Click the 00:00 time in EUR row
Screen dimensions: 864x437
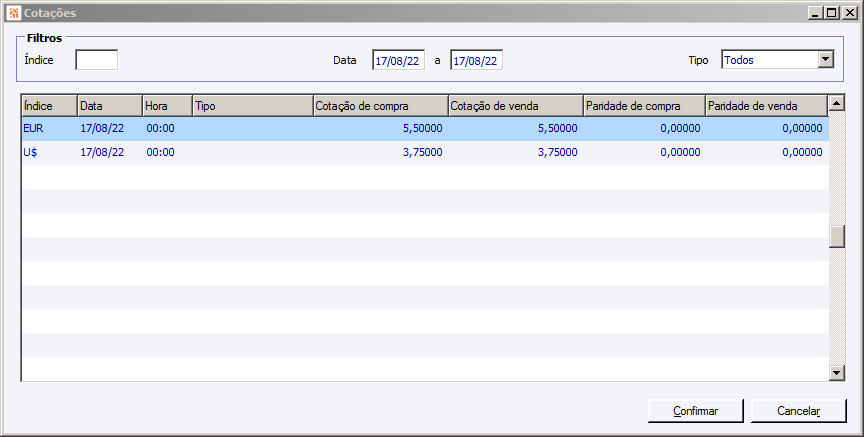[x=160, y=128]
